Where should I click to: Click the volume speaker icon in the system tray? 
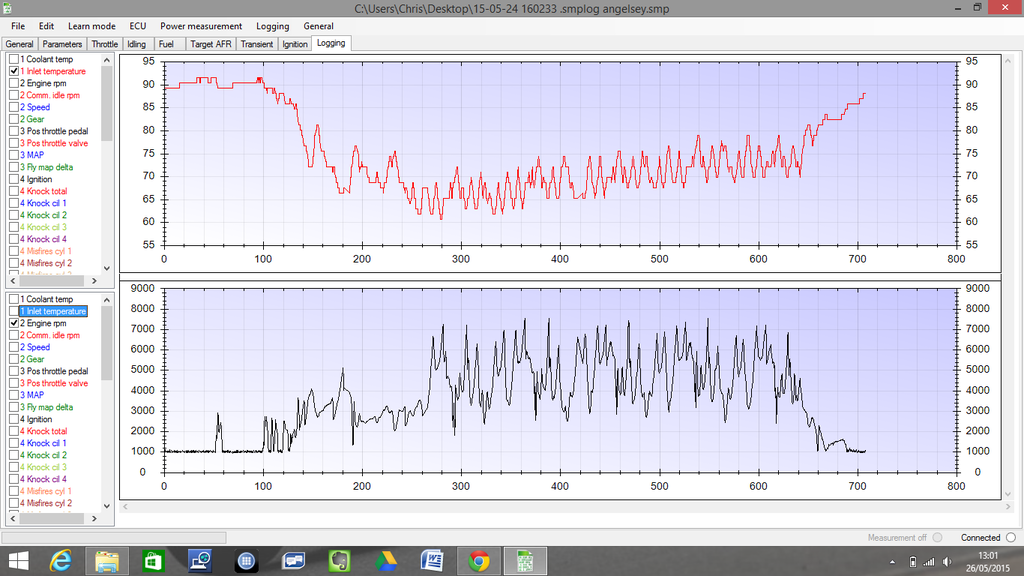point(945,561)
